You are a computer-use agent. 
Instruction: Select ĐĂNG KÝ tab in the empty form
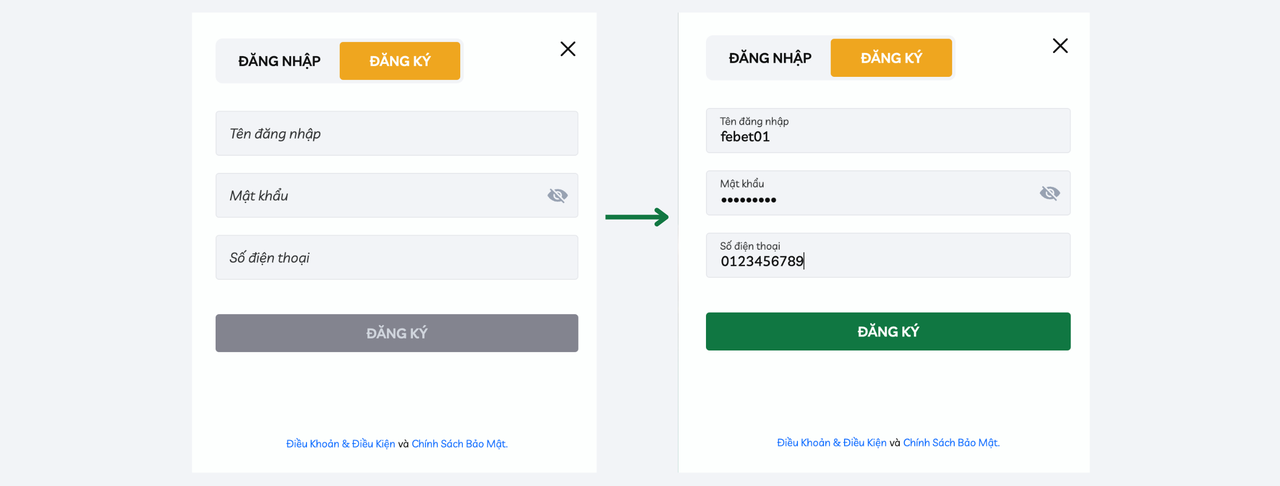pos(400,61)
